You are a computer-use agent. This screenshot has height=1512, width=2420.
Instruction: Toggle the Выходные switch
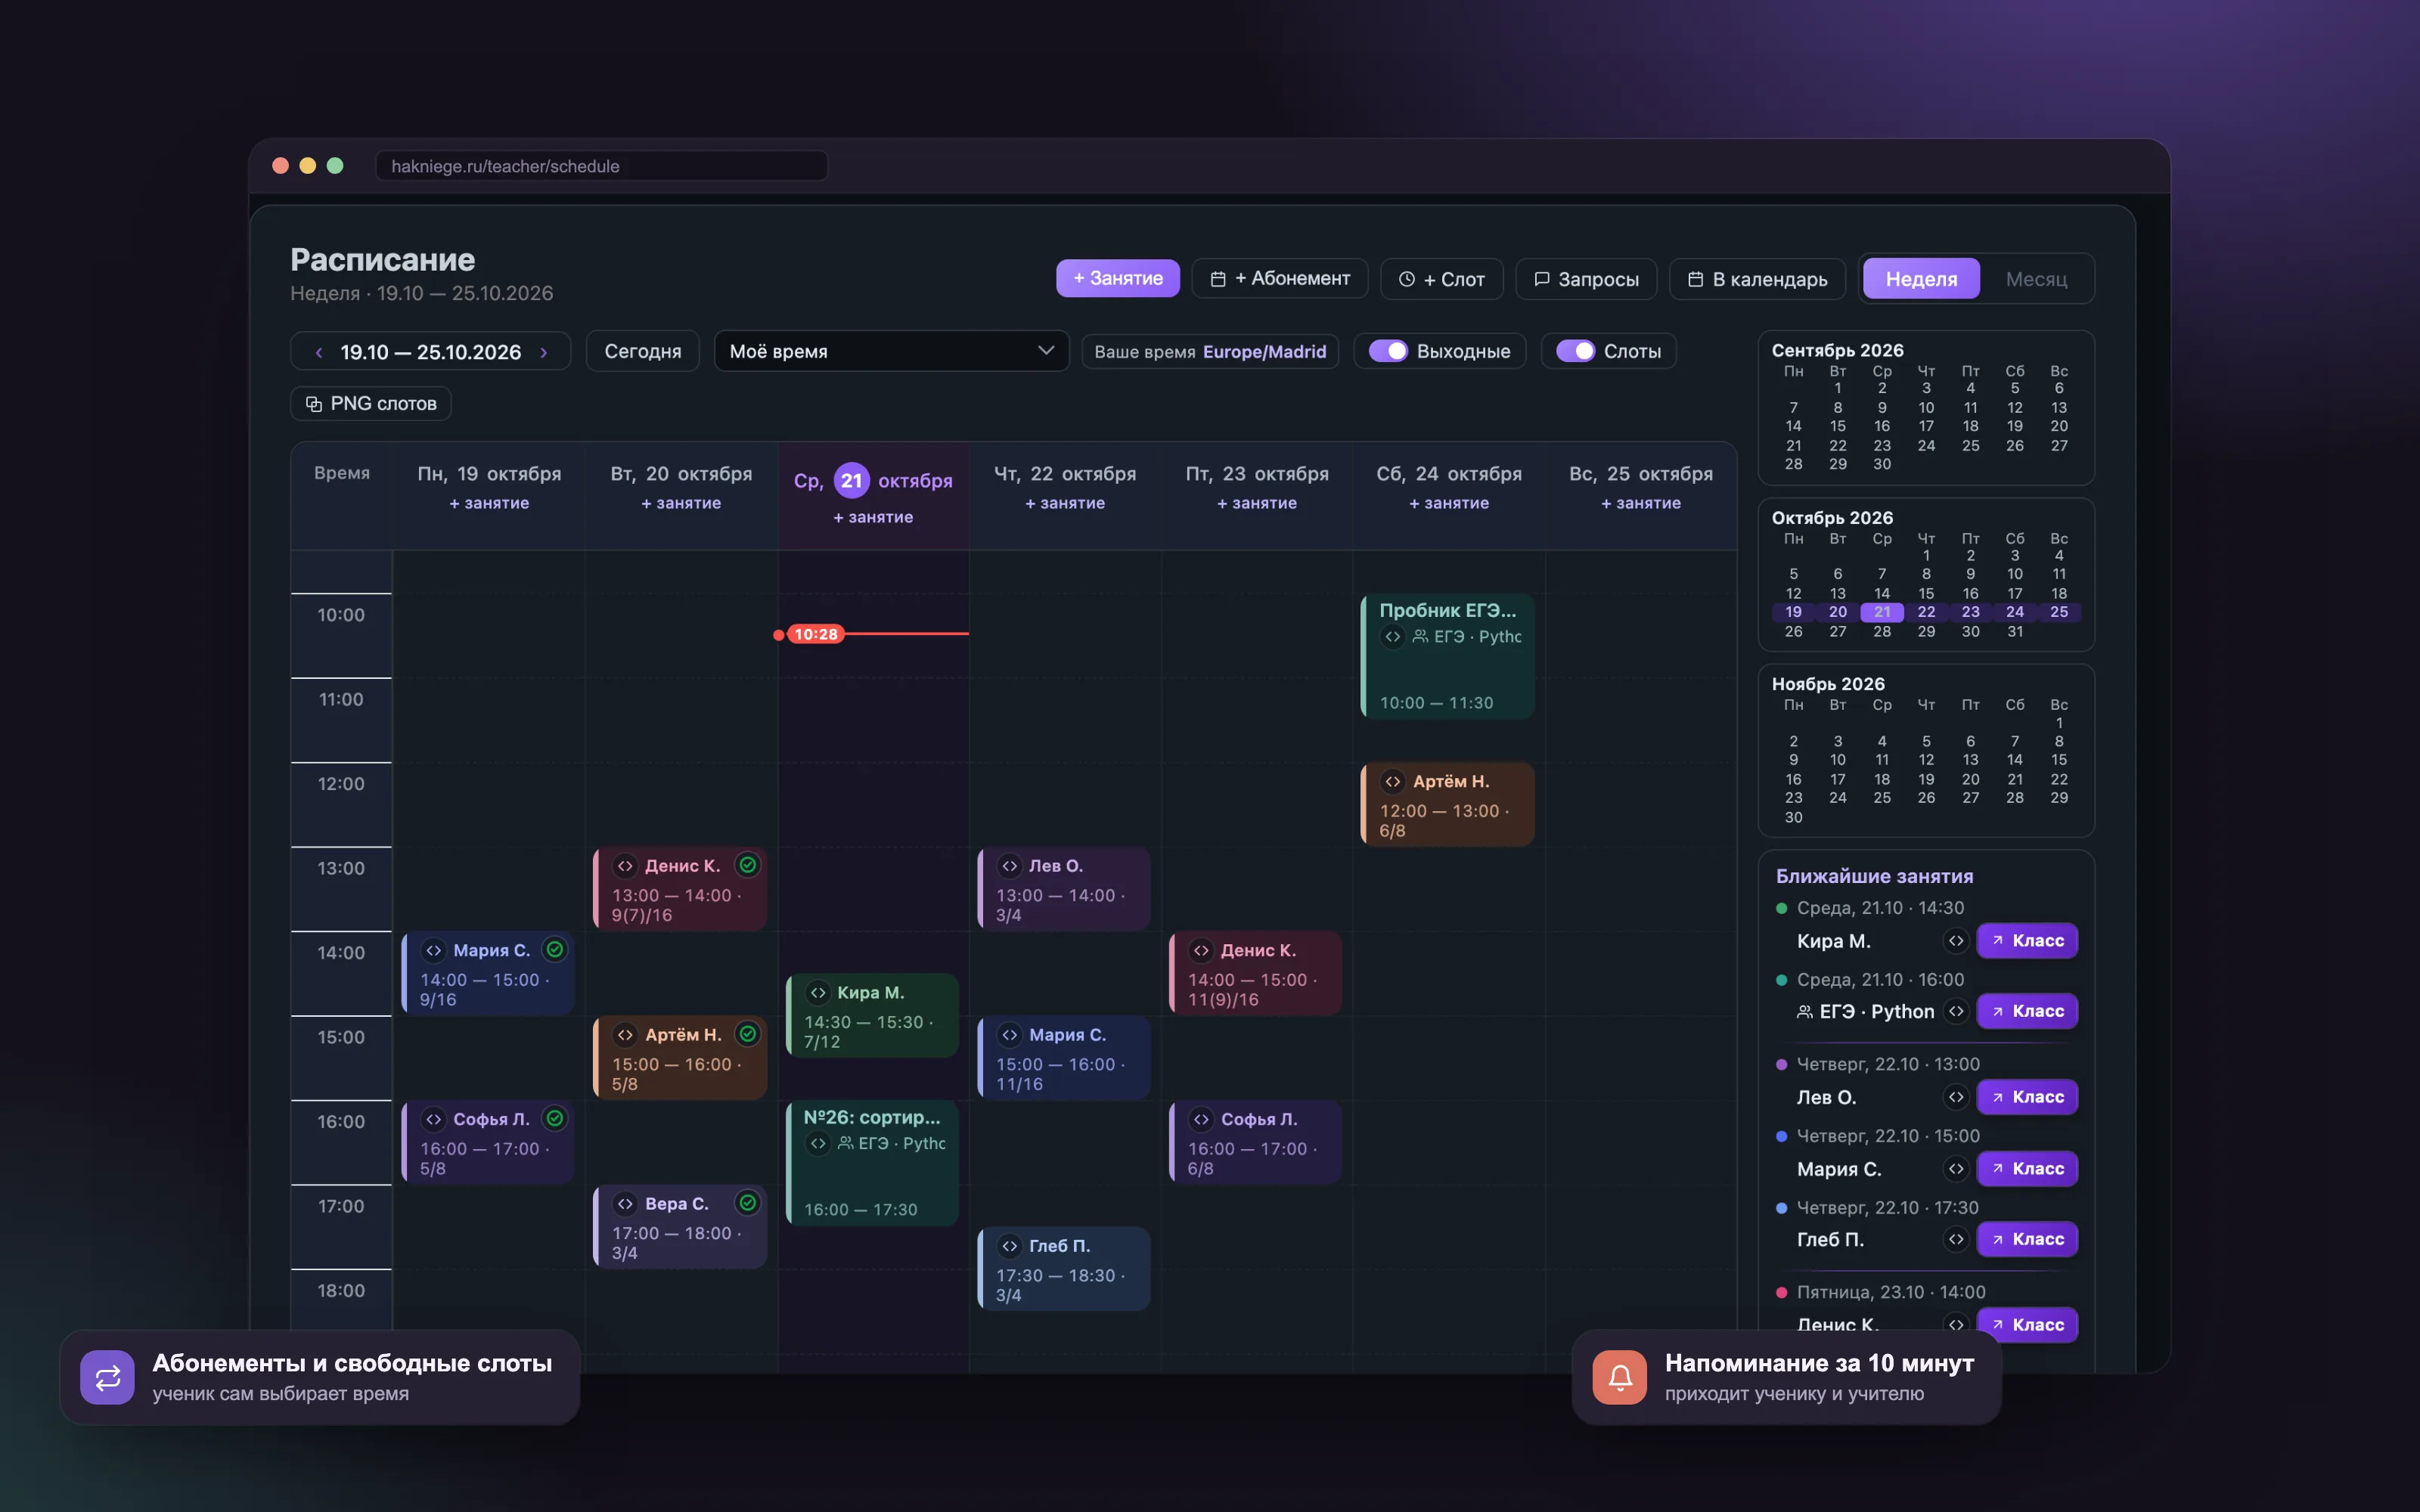tap(1388, 351)
